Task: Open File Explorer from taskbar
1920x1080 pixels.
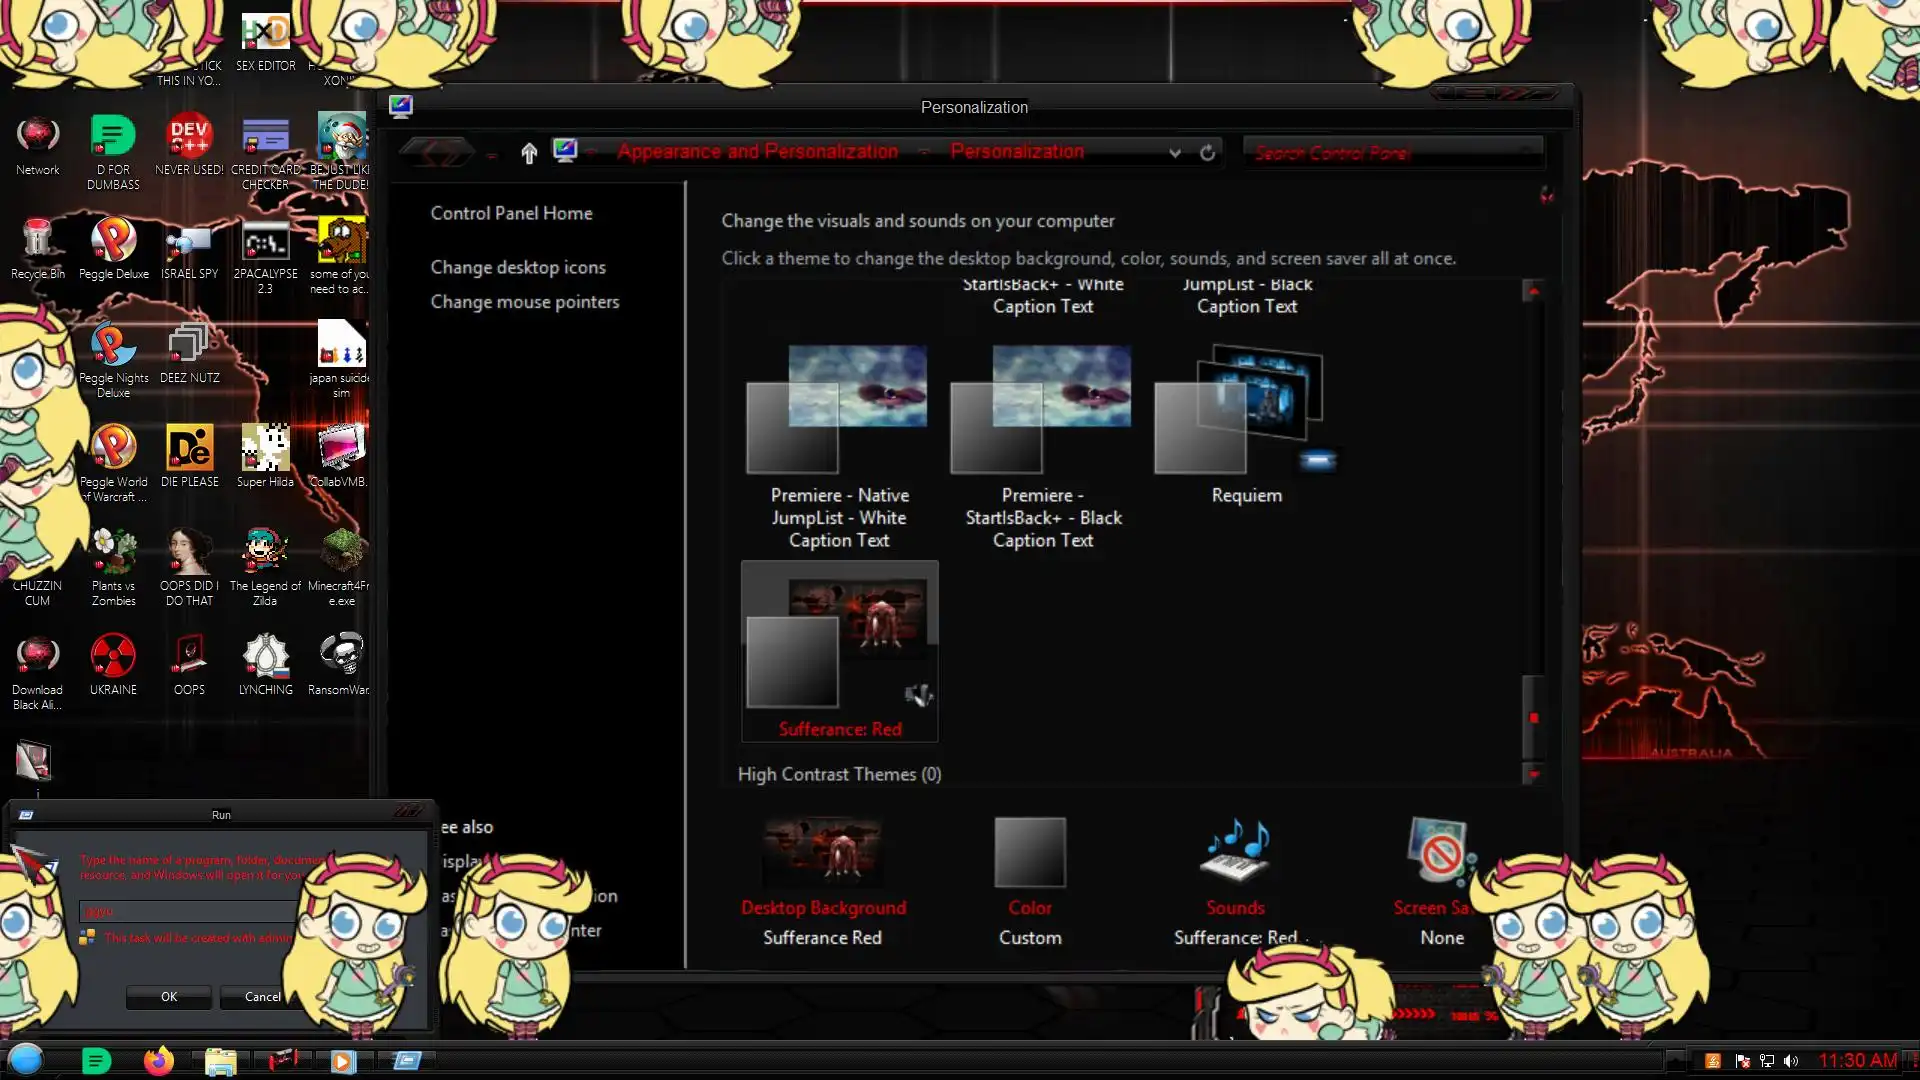Action: 220,1060
